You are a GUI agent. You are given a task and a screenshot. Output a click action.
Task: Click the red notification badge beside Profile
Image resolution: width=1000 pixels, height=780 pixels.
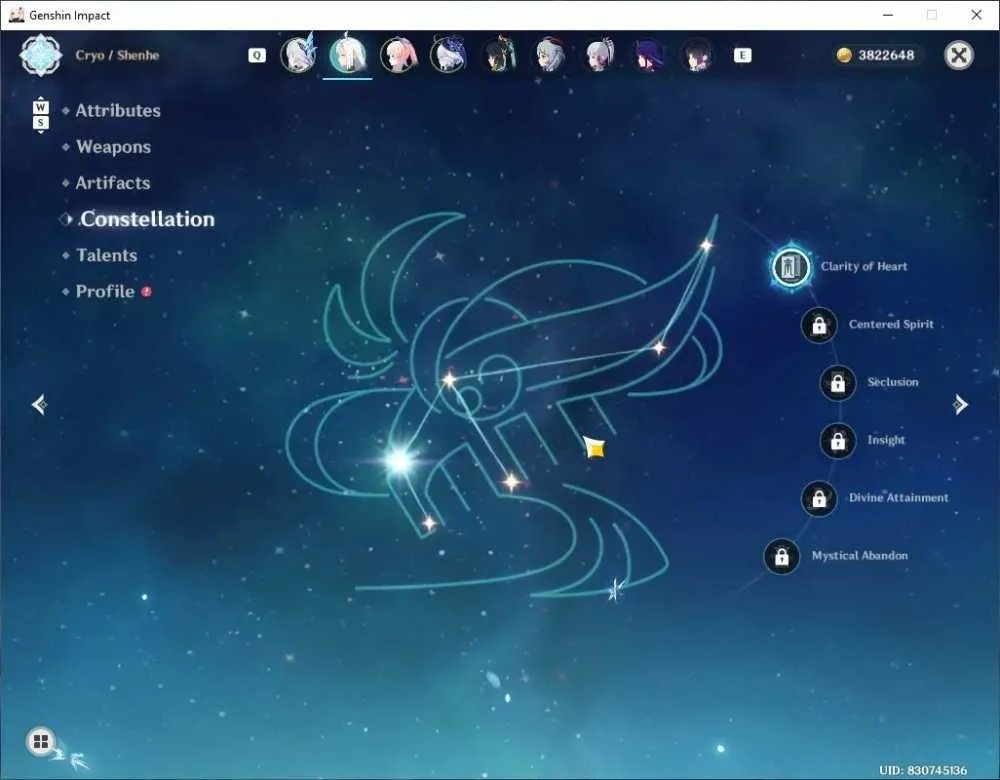point(146,291)
